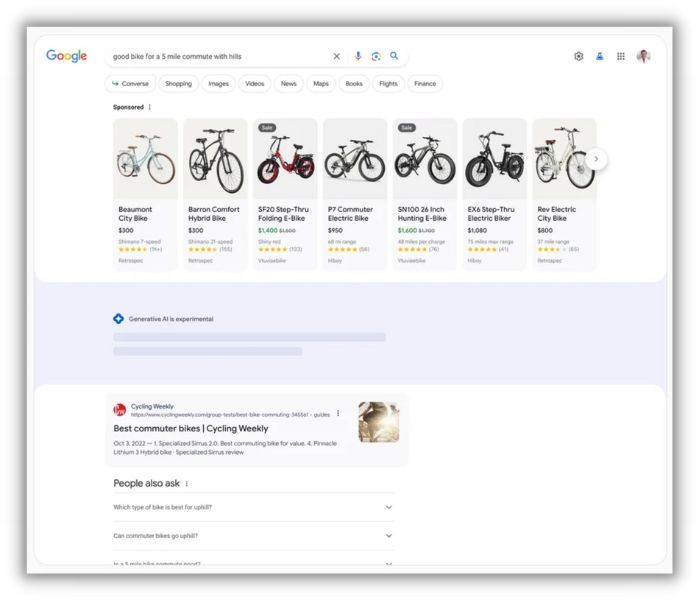
Task: Click P7 Commuter Electric Bike title
Action: click(350, 214)
